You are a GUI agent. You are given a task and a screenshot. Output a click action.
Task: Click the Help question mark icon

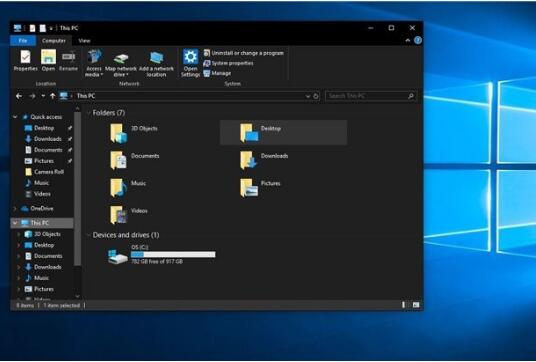pyautogui.click(x=418, y=40)
